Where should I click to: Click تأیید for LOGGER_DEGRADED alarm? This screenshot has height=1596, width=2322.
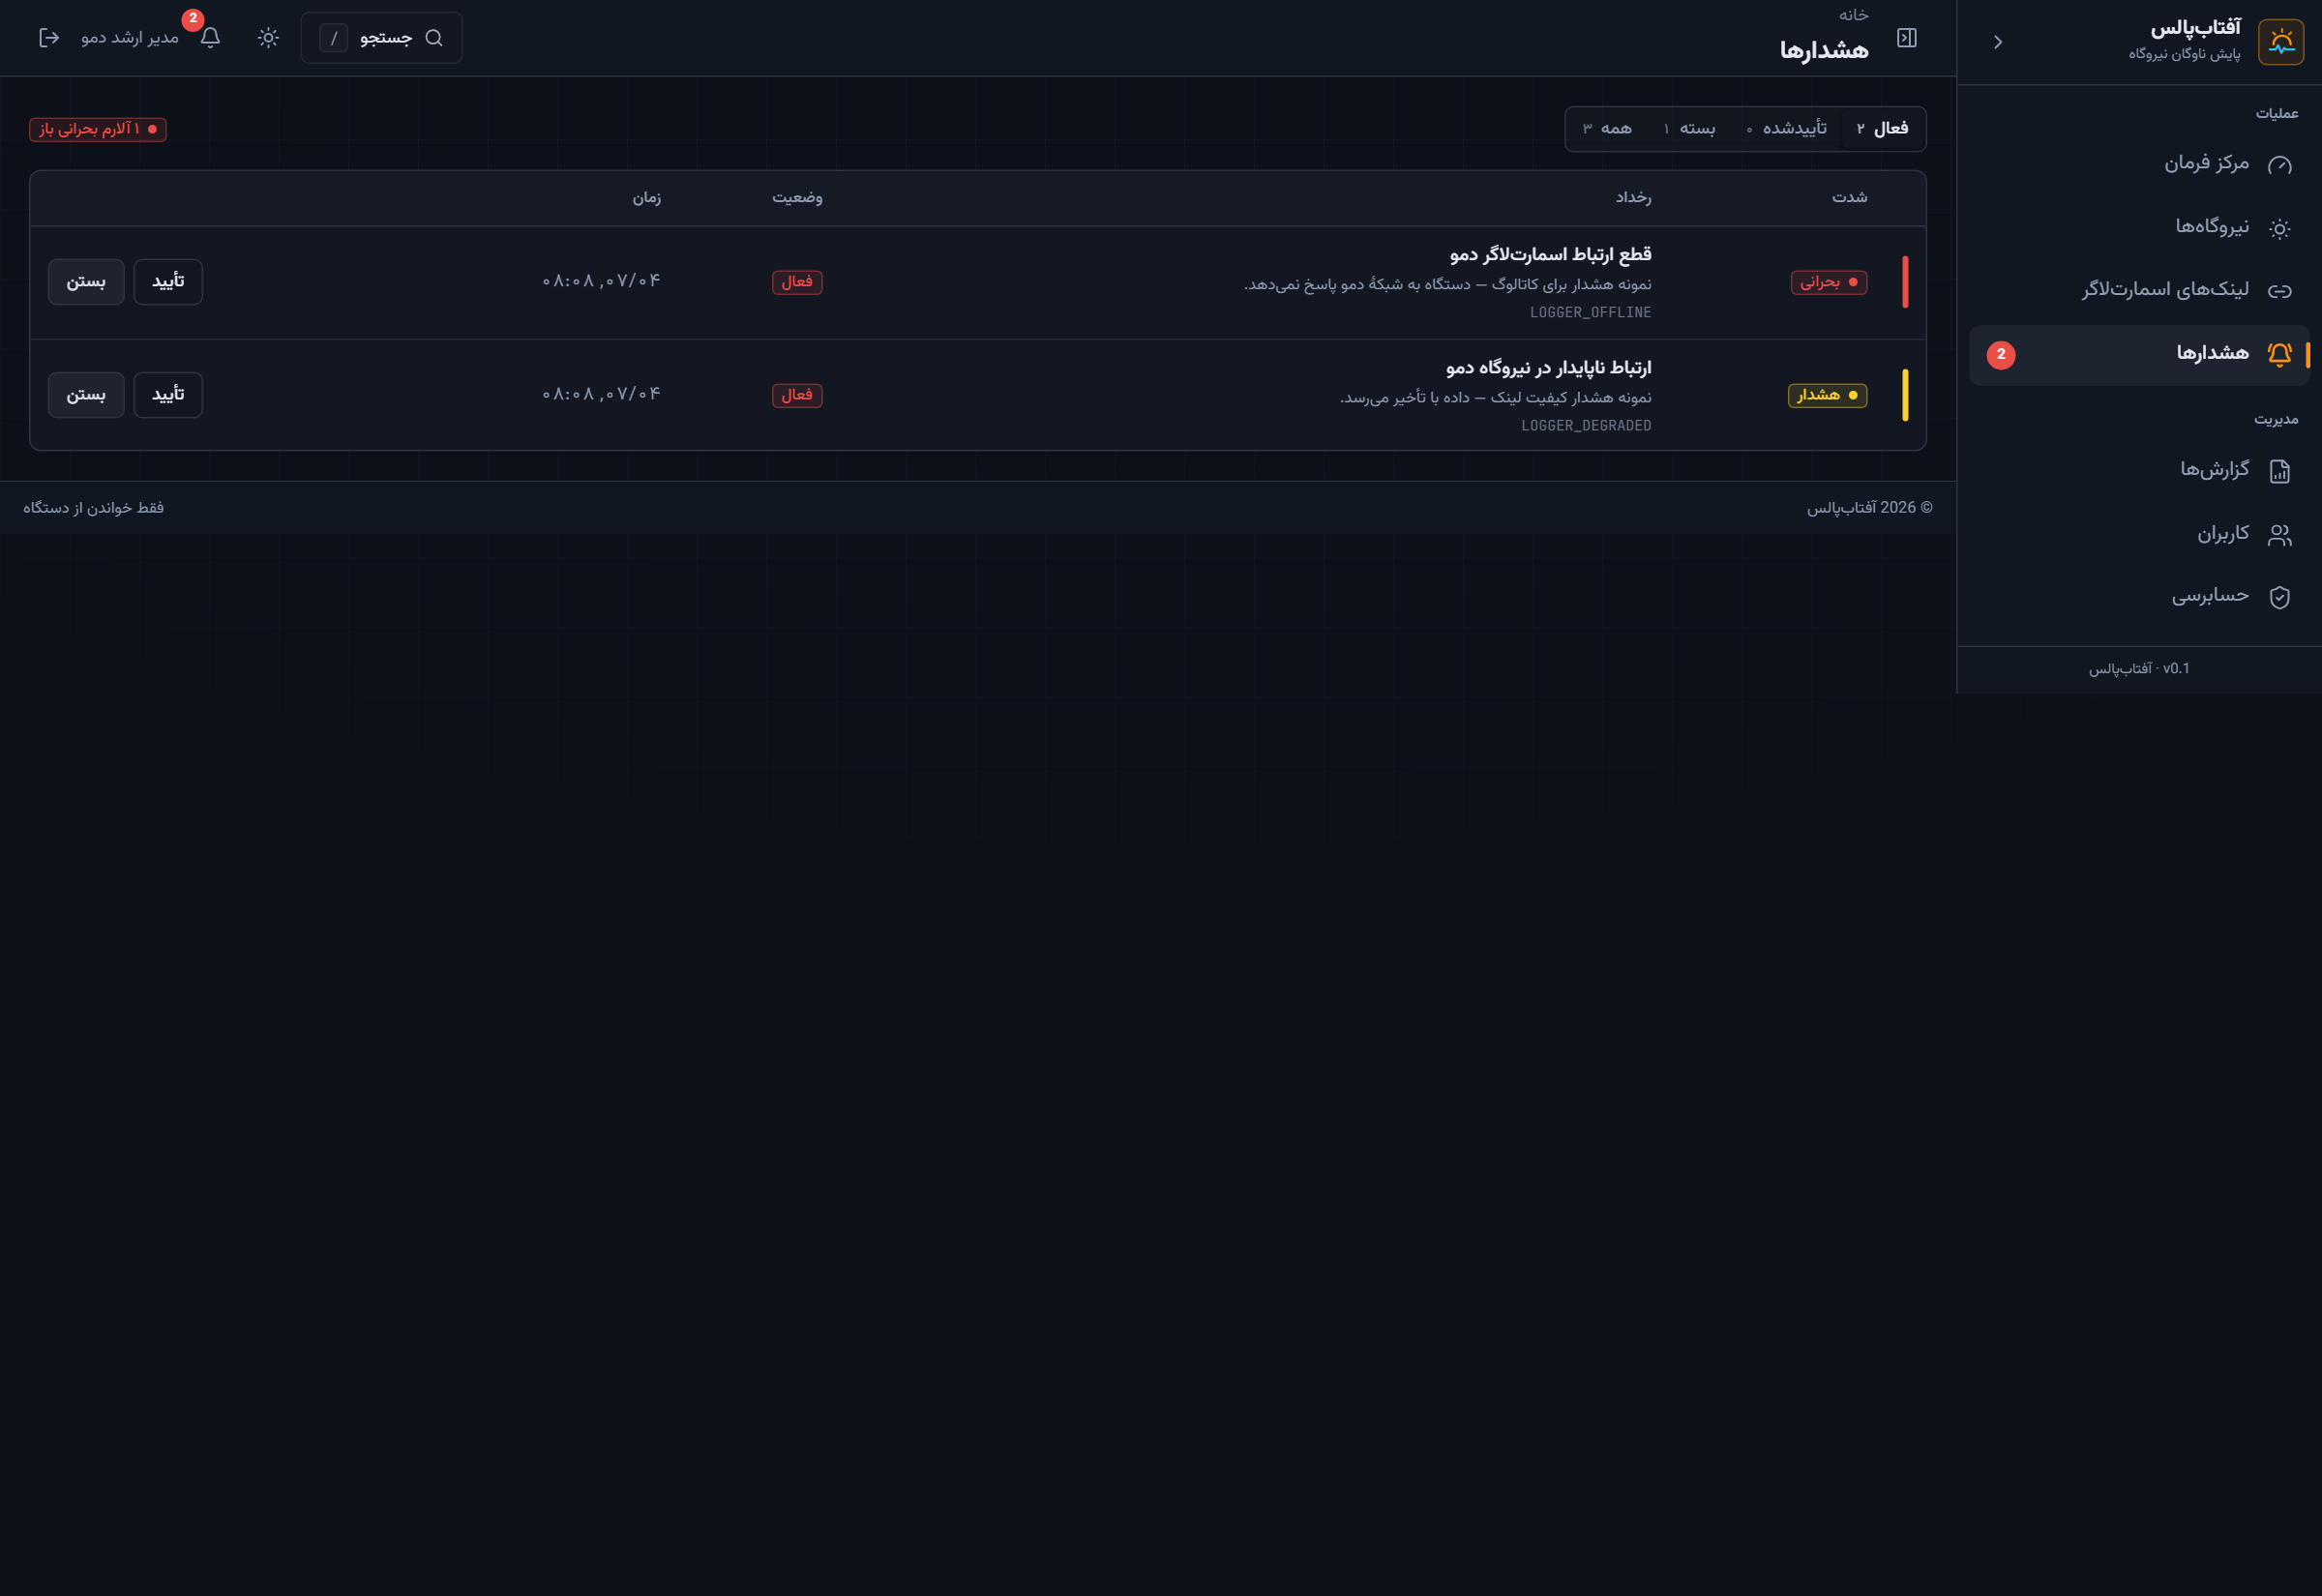[168, 395]
